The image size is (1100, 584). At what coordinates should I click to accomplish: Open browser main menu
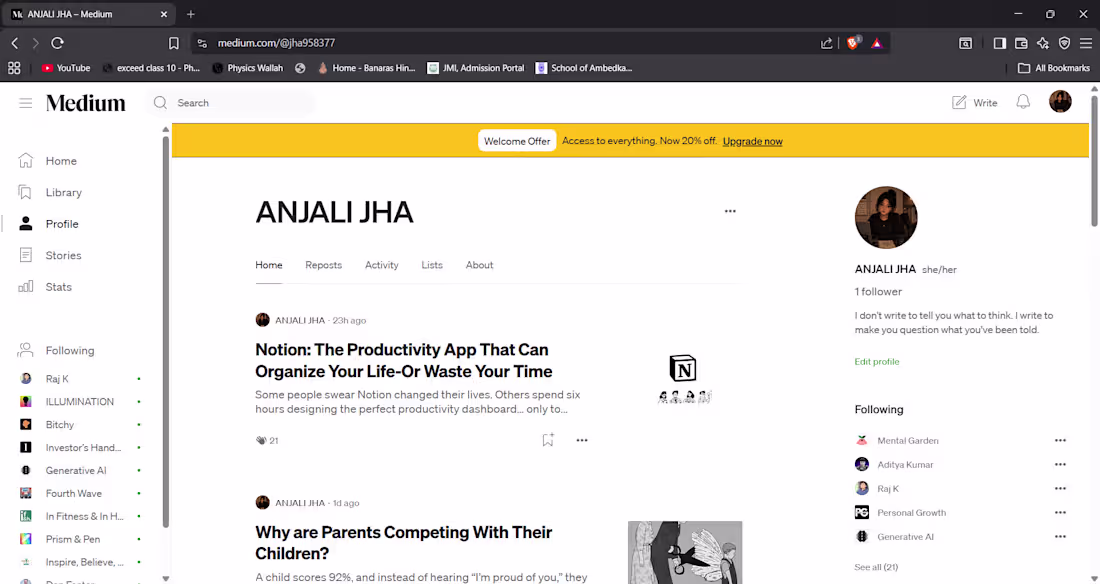click(x=1086, y=43)
